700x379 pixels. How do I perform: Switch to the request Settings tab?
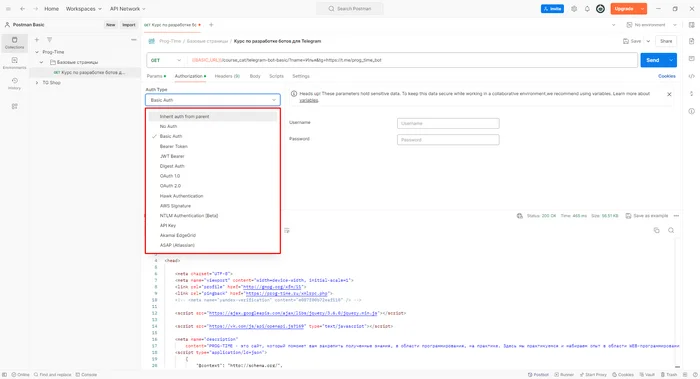click(x=301, y=76)
